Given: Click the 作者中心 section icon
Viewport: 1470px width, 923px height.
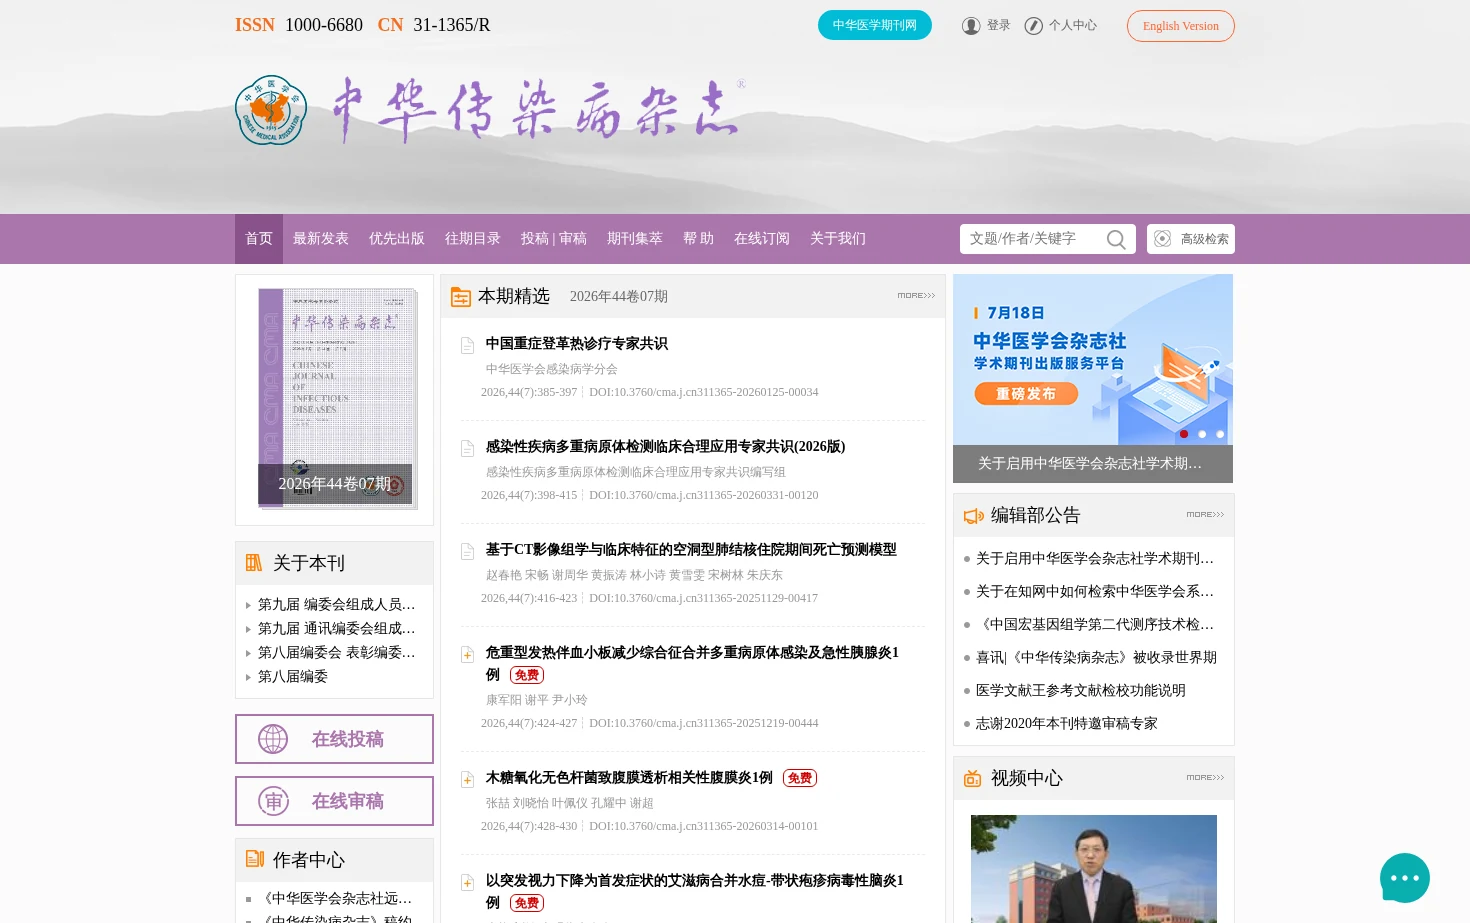Looking at the screenshot, I should [x=255, y=859].
